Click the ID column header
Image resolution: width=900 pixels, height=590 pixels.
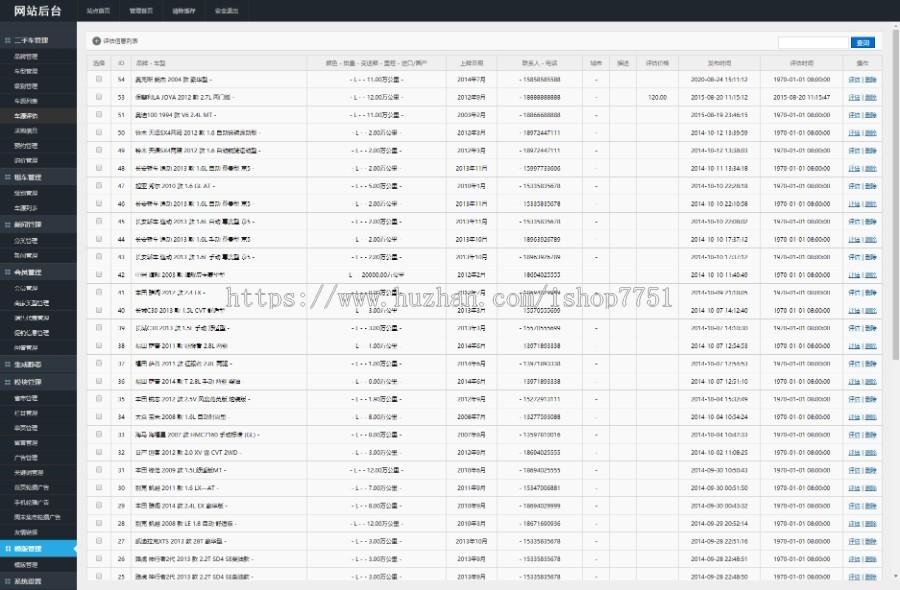tap(121, 63)
